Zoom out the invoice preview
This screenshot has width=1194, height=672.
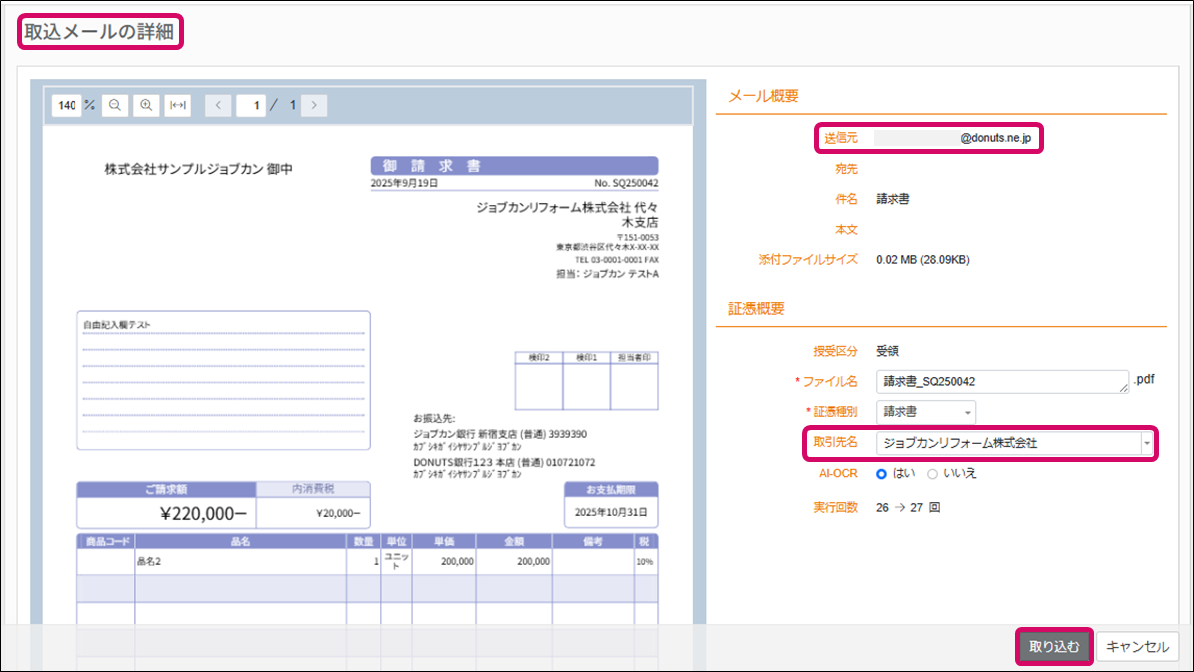[115, 105]
